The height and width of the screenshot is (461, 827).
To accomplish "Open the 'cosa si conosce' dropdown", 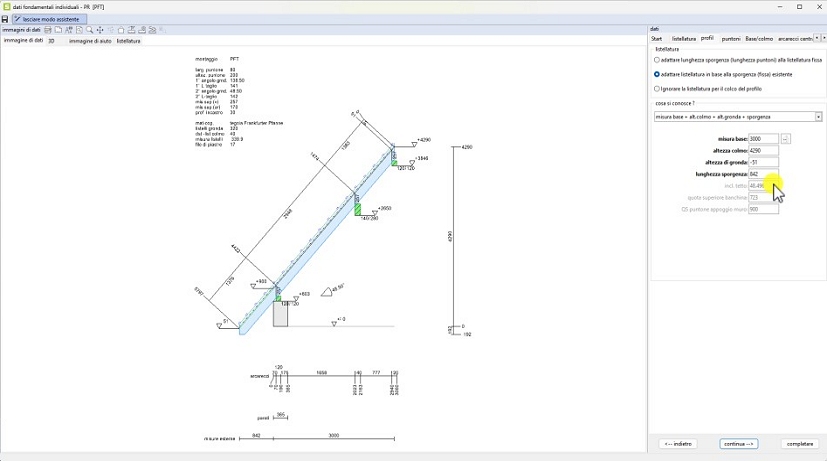I will tap(818, 117).
